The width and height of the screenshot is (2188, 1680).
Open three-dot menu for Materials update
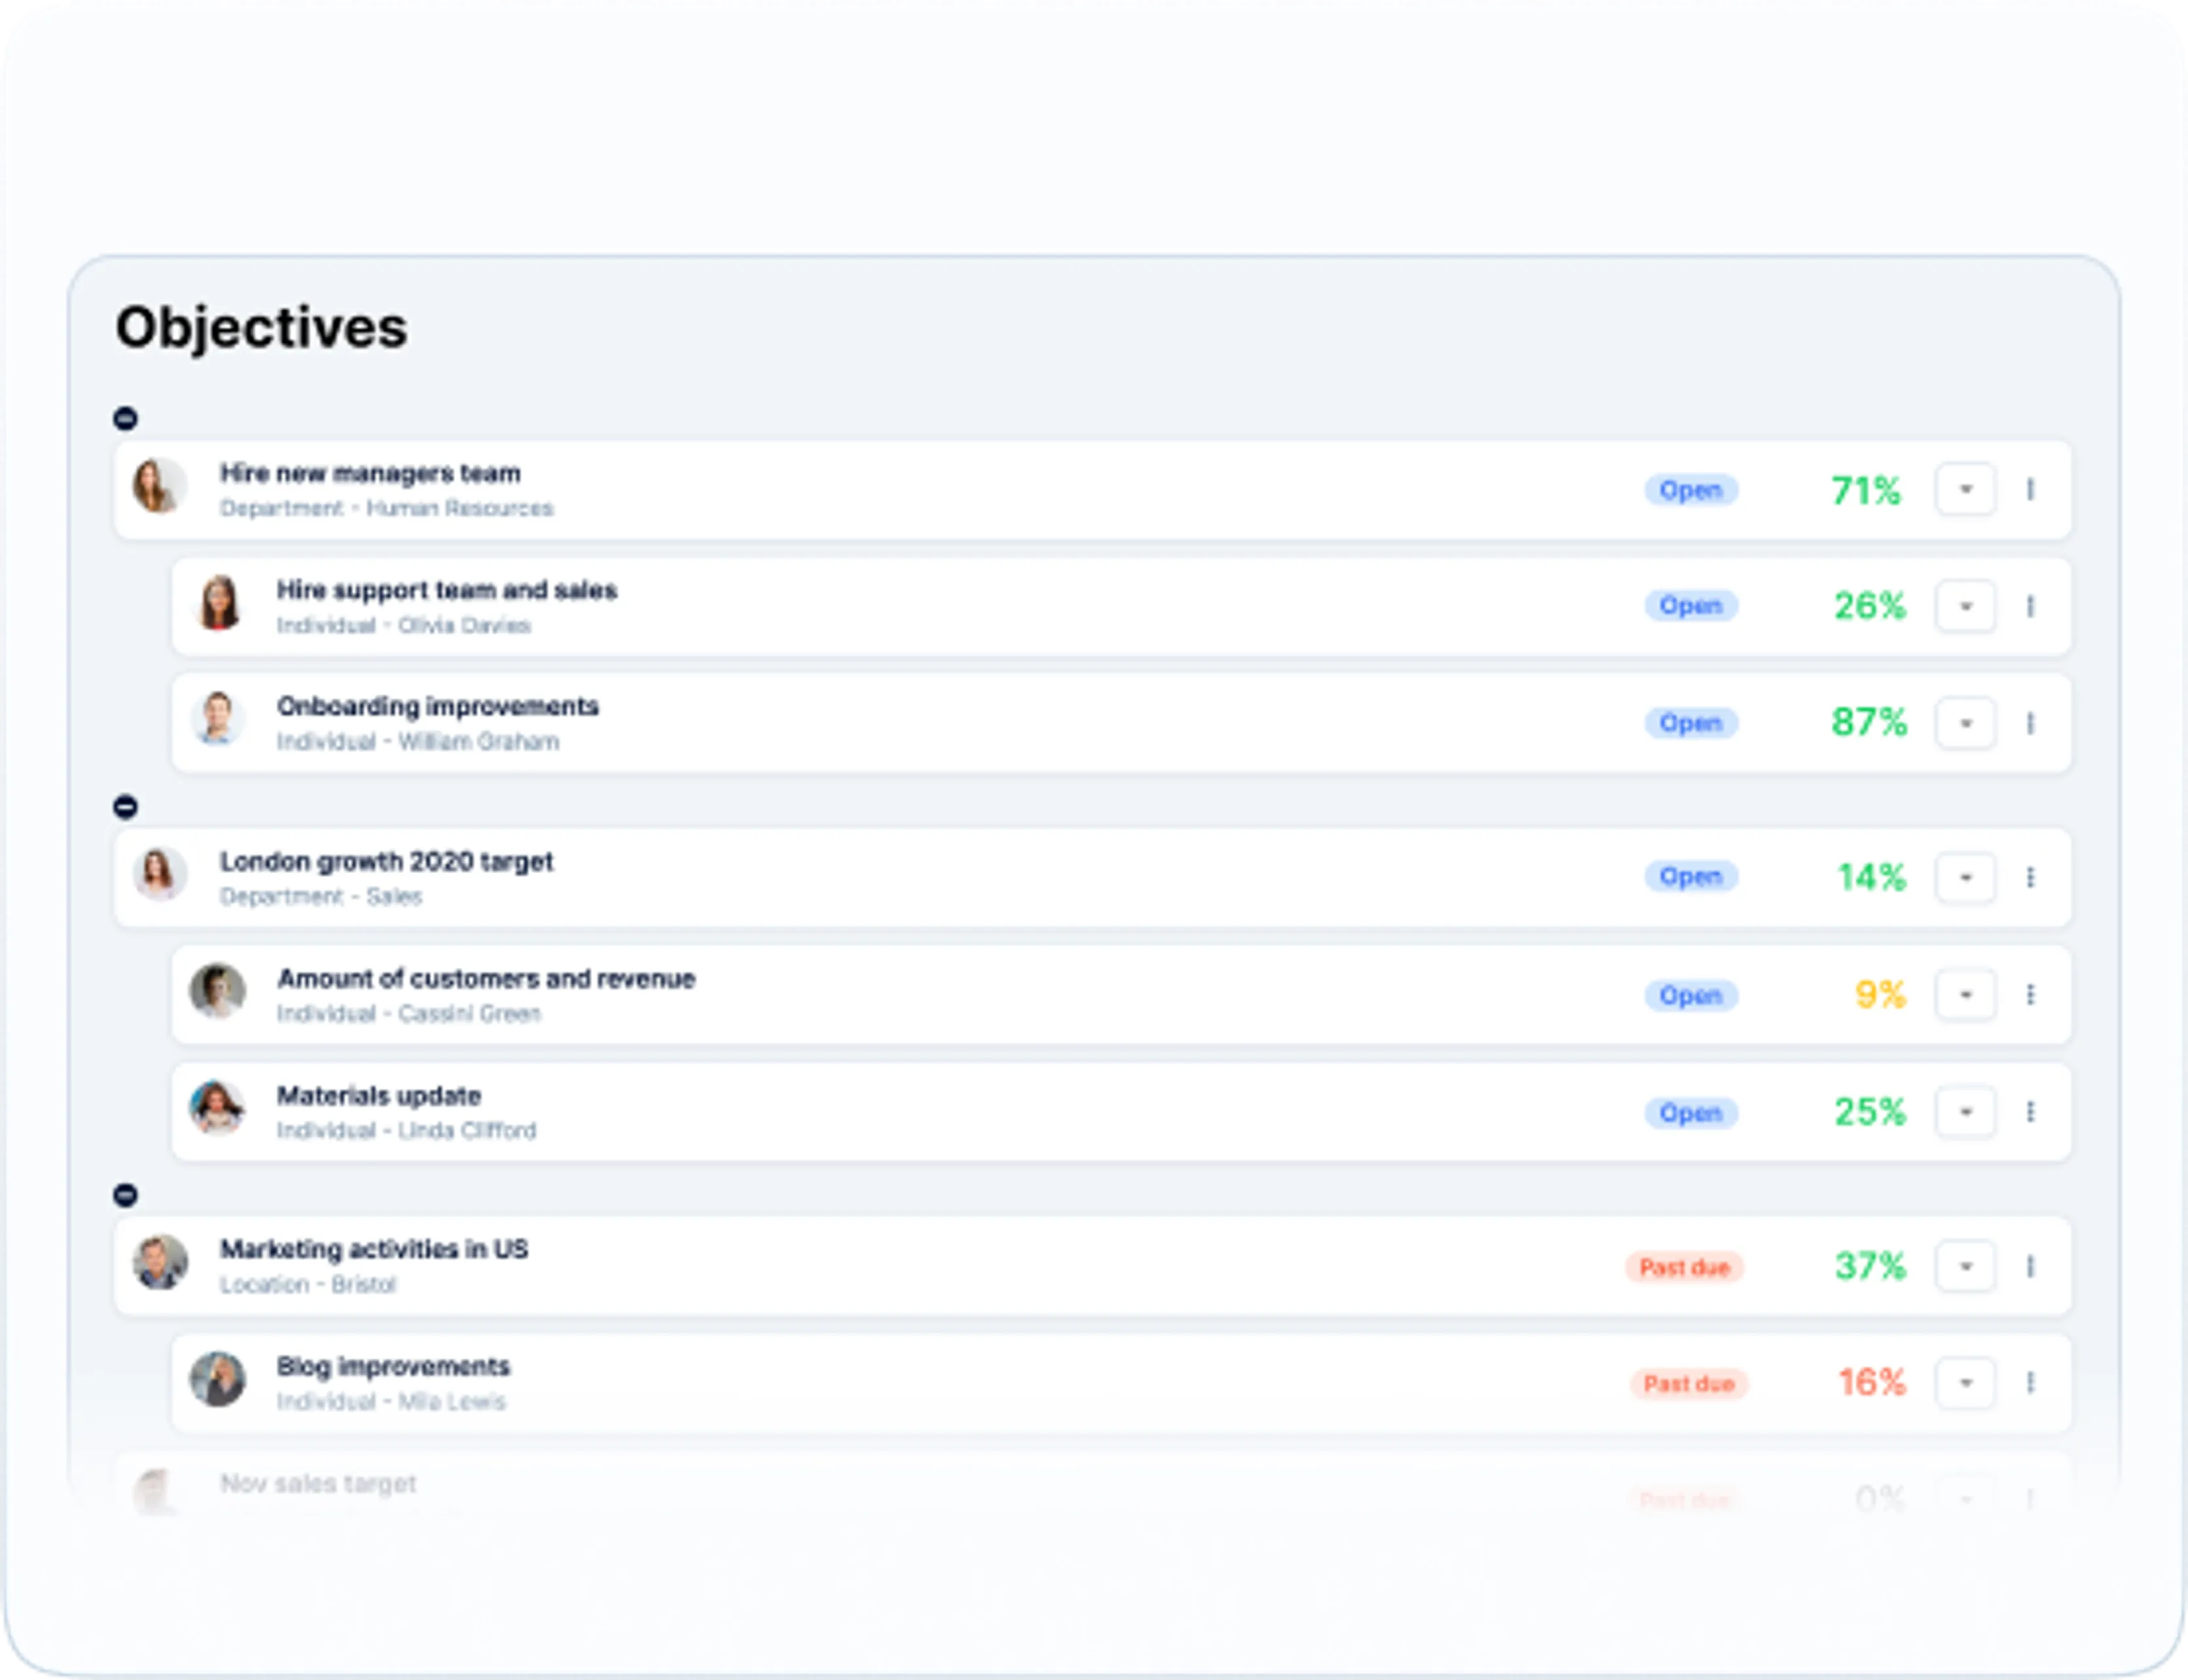2030,1112
